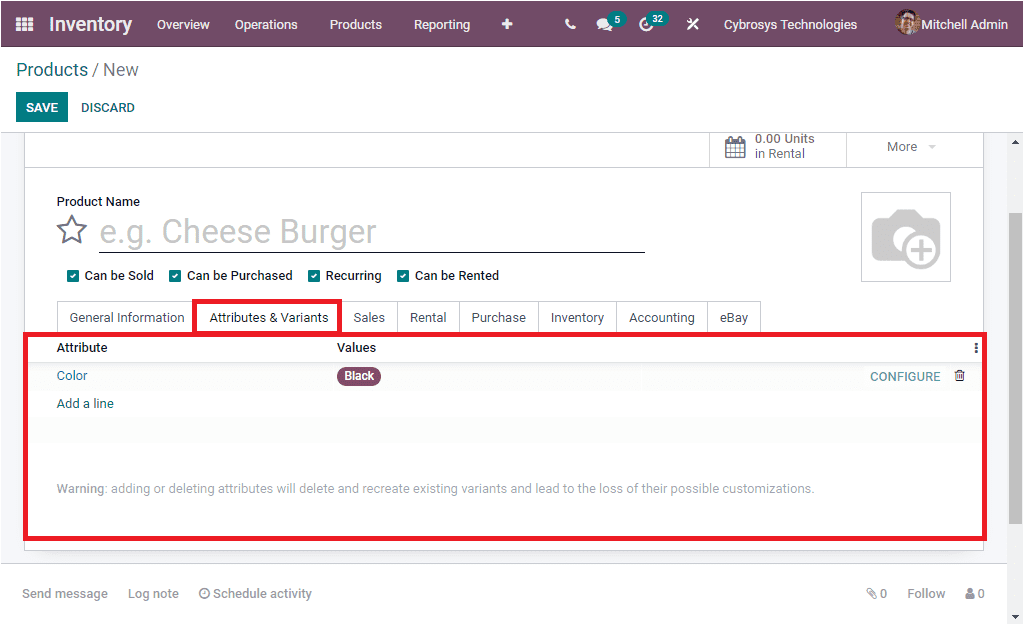Image resolution: width=1024 pixels, height=625 pixels.
Task: Open the activities clock icon
Action: tap(647, 24)
